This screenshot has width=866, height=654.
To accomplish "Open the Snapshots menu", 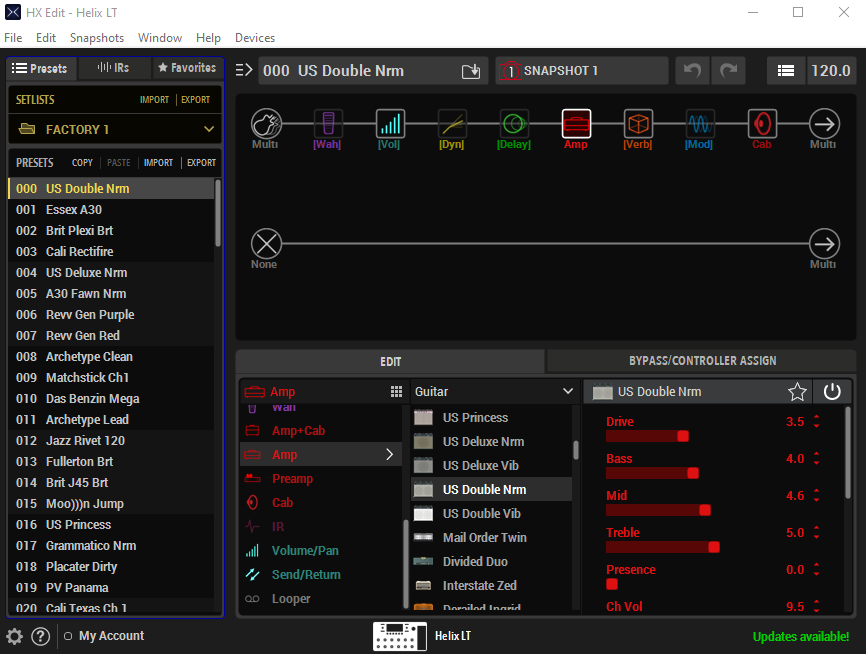I will tap(97, 38).
